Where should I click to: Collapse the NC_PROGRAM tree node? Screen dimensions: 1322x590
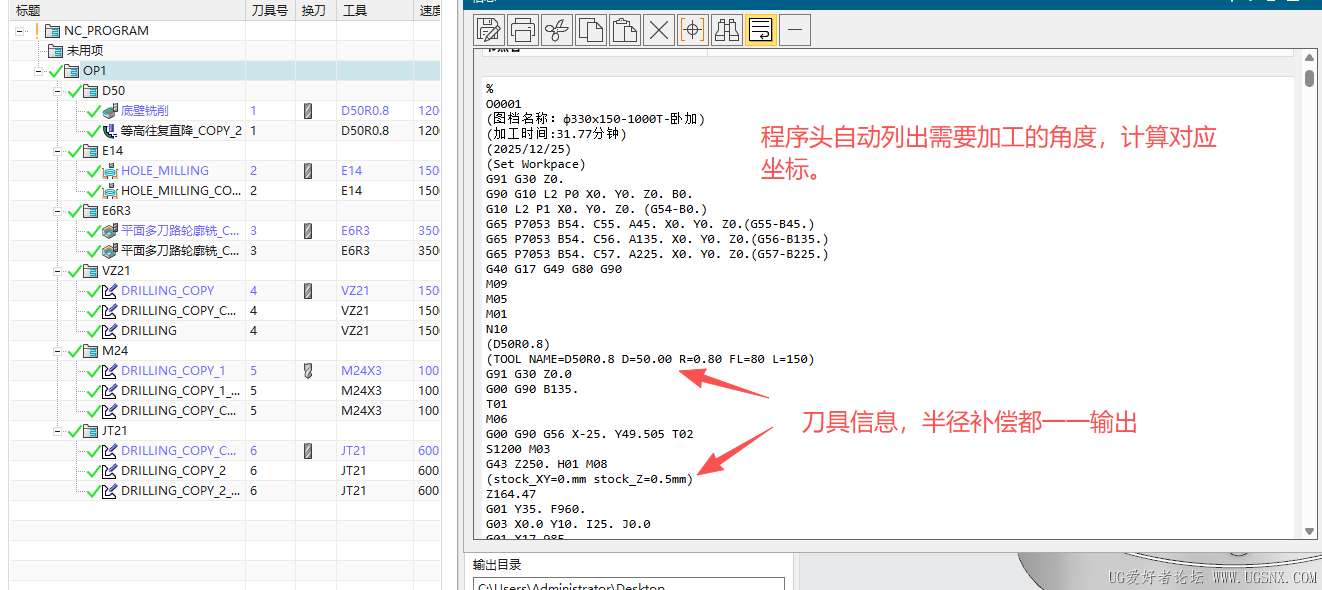20,30
